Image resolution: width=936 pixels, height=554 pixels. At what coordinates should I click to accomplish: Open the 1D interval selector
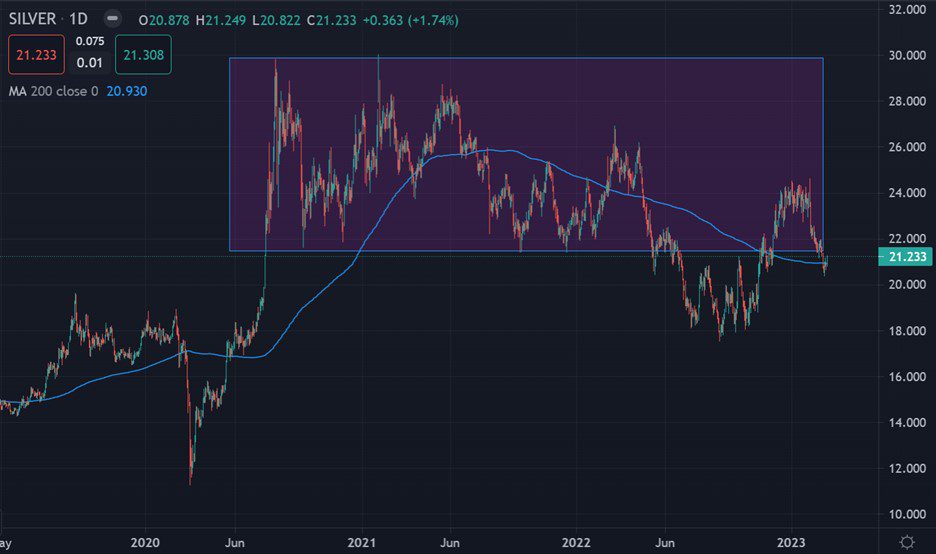78,19
